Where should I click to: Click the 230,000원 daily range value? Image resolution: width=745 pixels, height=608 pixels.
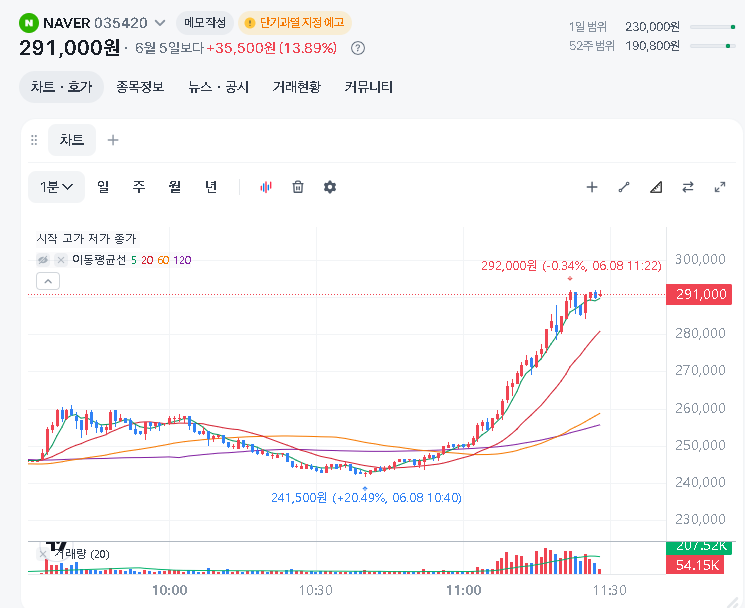pyautogui.click(x=652, y=27)
